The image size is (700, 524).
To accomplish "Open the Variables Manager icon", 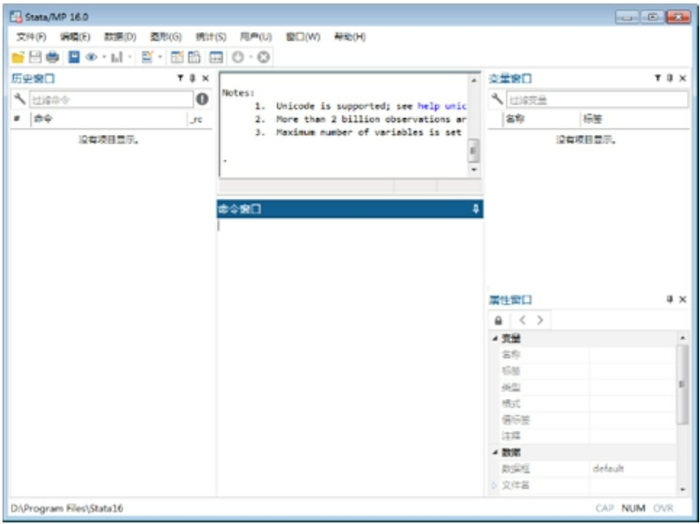I will (x=216, y=57).
